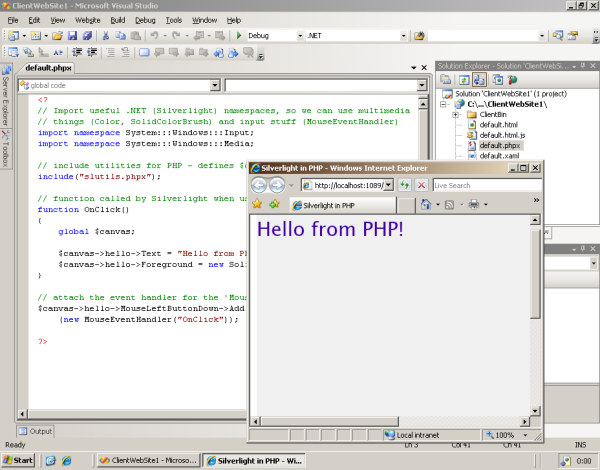Viewport: 600px width, 470px height.
Task: Click the Forward arrow in Internet Explorer
Action: (277, 185)
